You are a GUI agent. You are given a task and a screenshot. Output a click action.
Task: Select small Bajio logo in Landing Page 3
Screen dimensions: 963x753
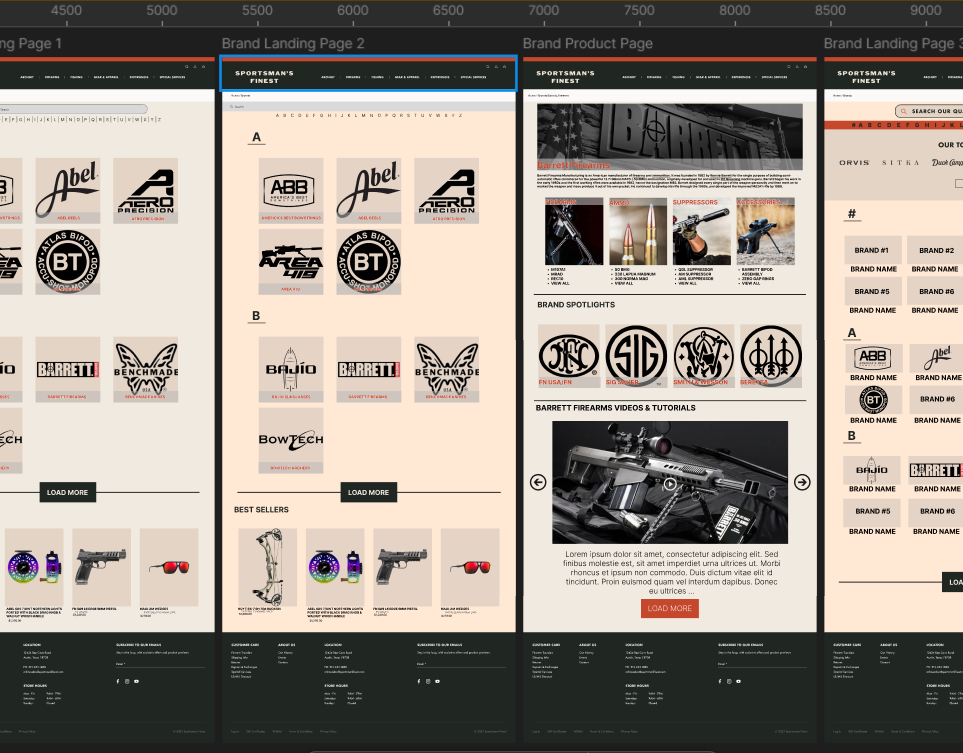coord(872,470)
